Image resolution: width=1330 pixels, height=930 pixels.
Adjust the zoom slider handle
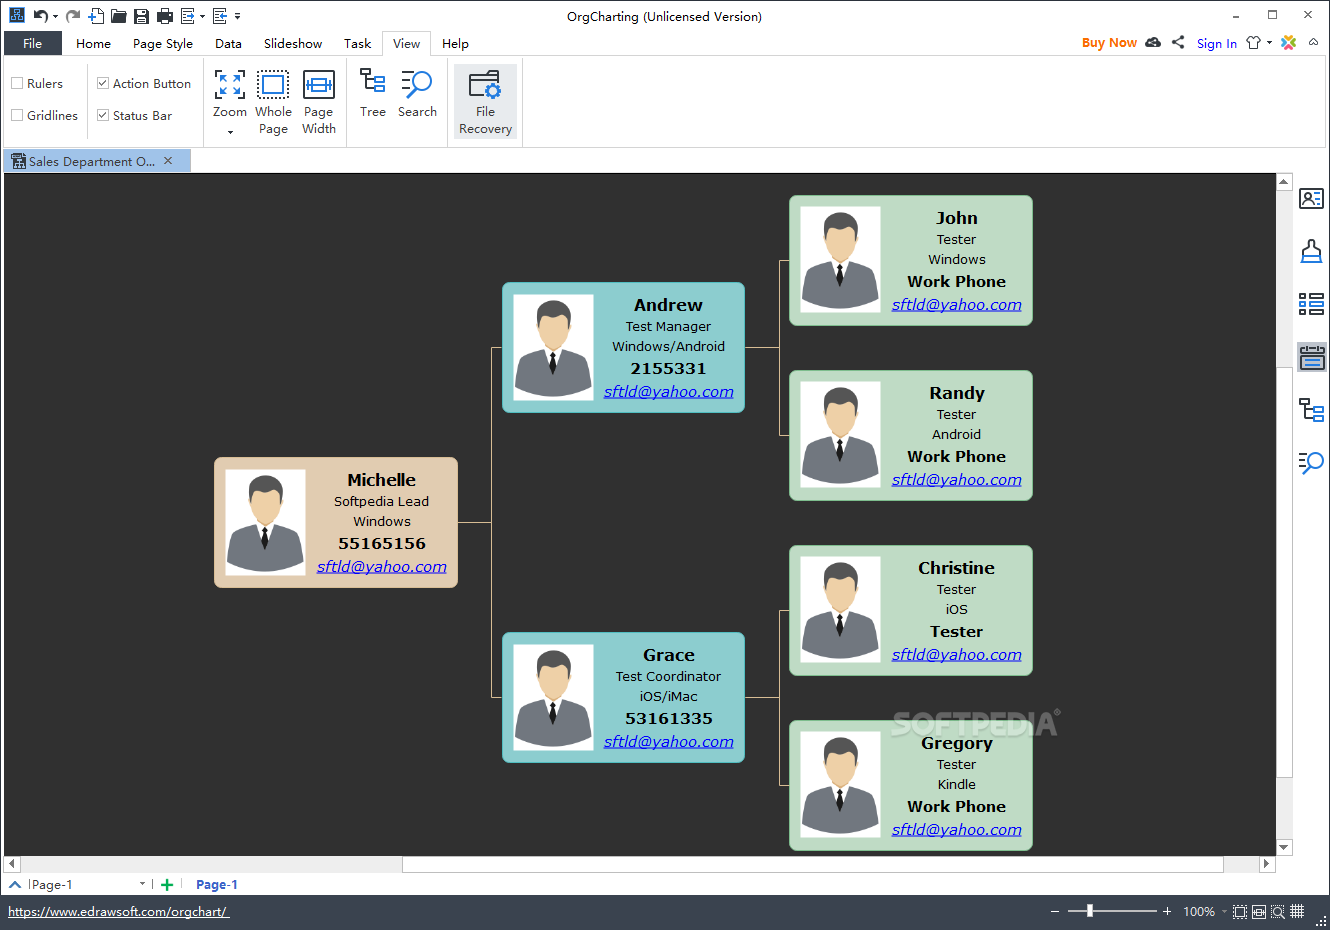(x=1090, y=911)
